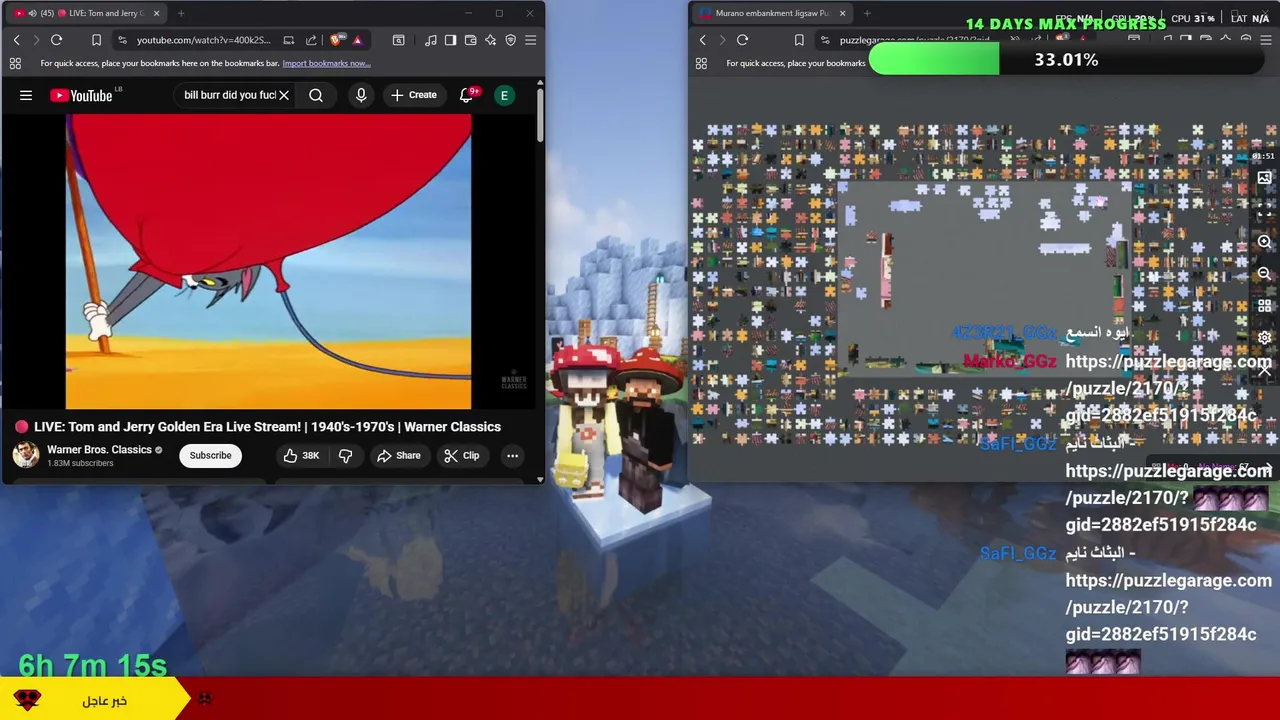This screenshot has width=1280, height=720.
Task: Go to YouTube home via the logo
Action: 82,95
